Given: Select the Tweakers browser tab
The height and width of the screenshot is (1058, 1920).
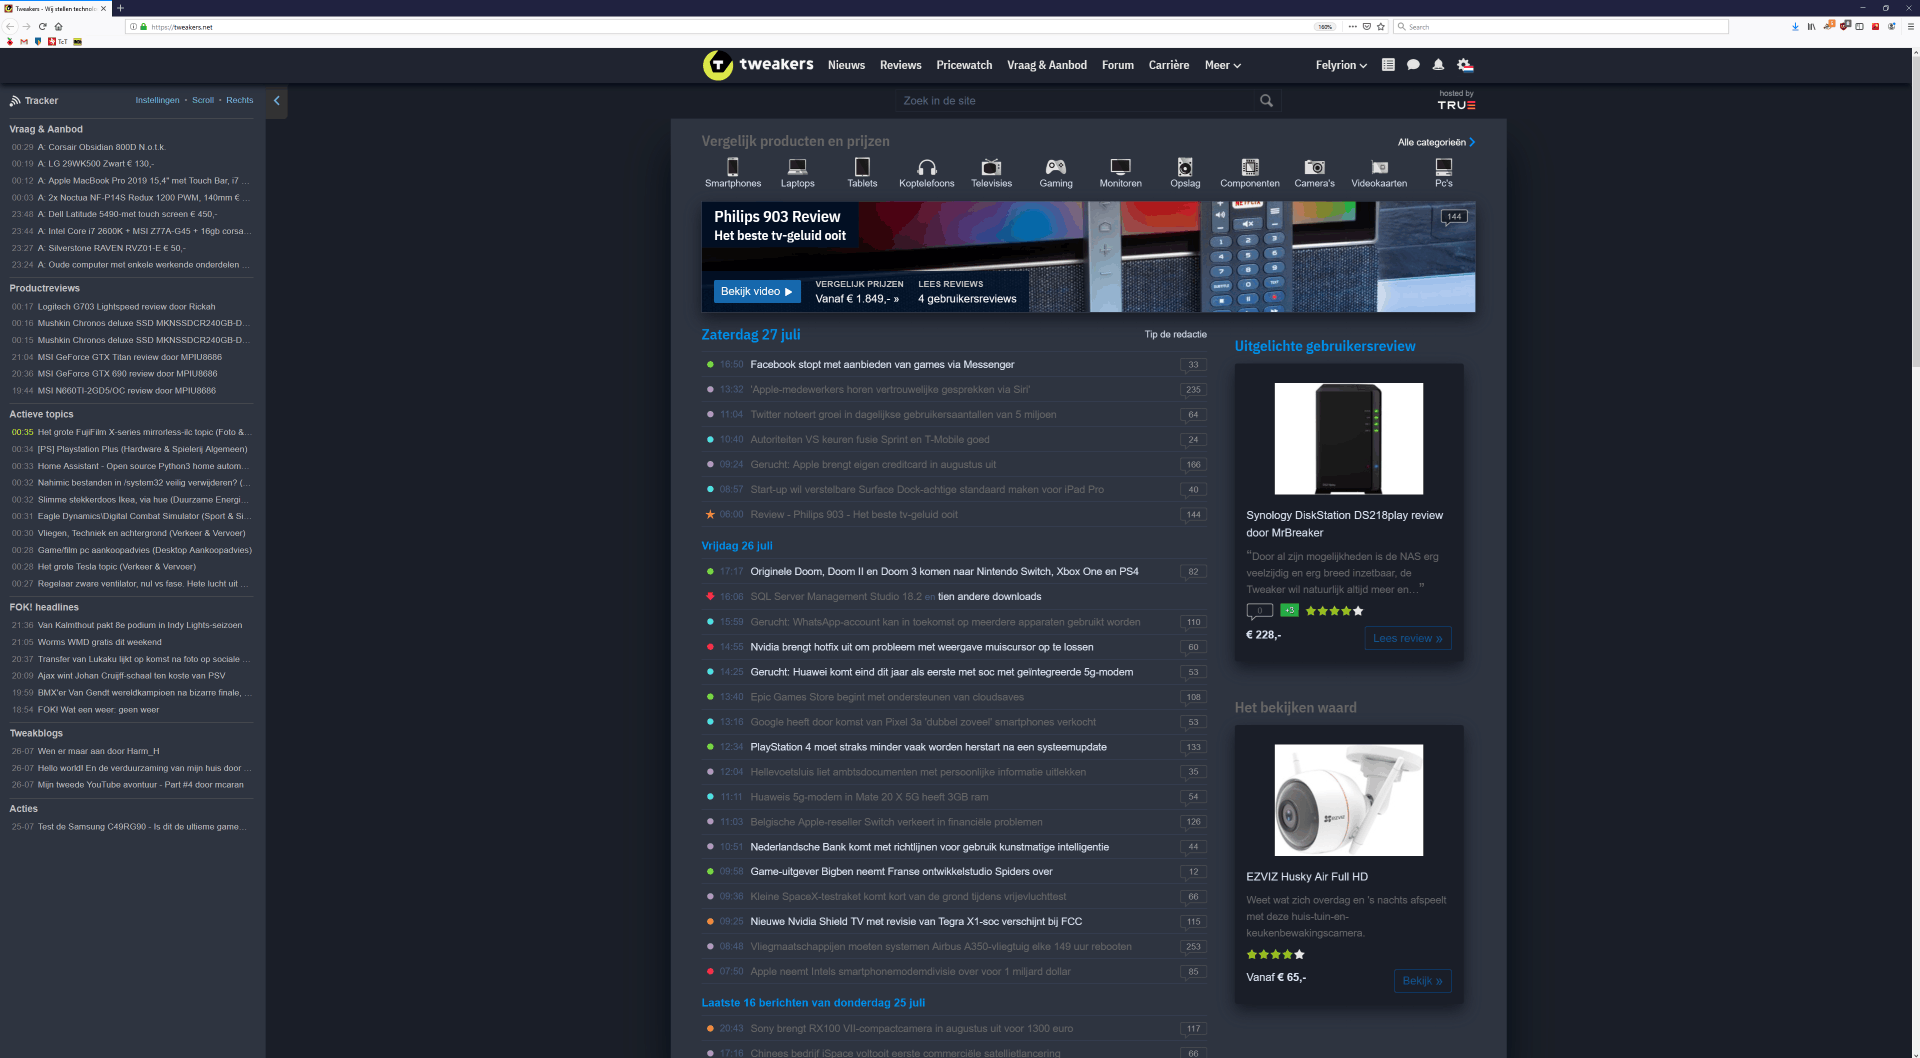Looking at the screenshot, I should click(55, 8).
